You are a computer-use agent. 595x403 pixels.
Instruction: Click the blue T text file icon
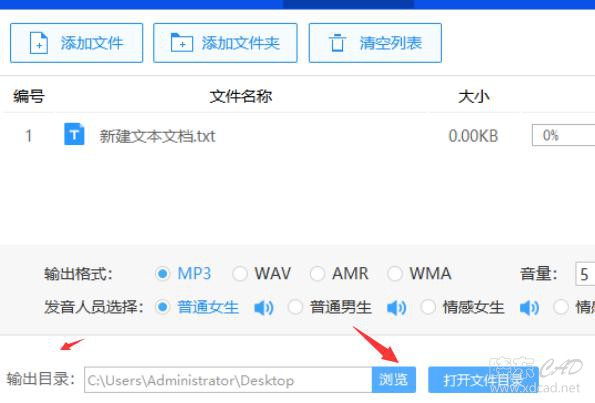point(74,134)
